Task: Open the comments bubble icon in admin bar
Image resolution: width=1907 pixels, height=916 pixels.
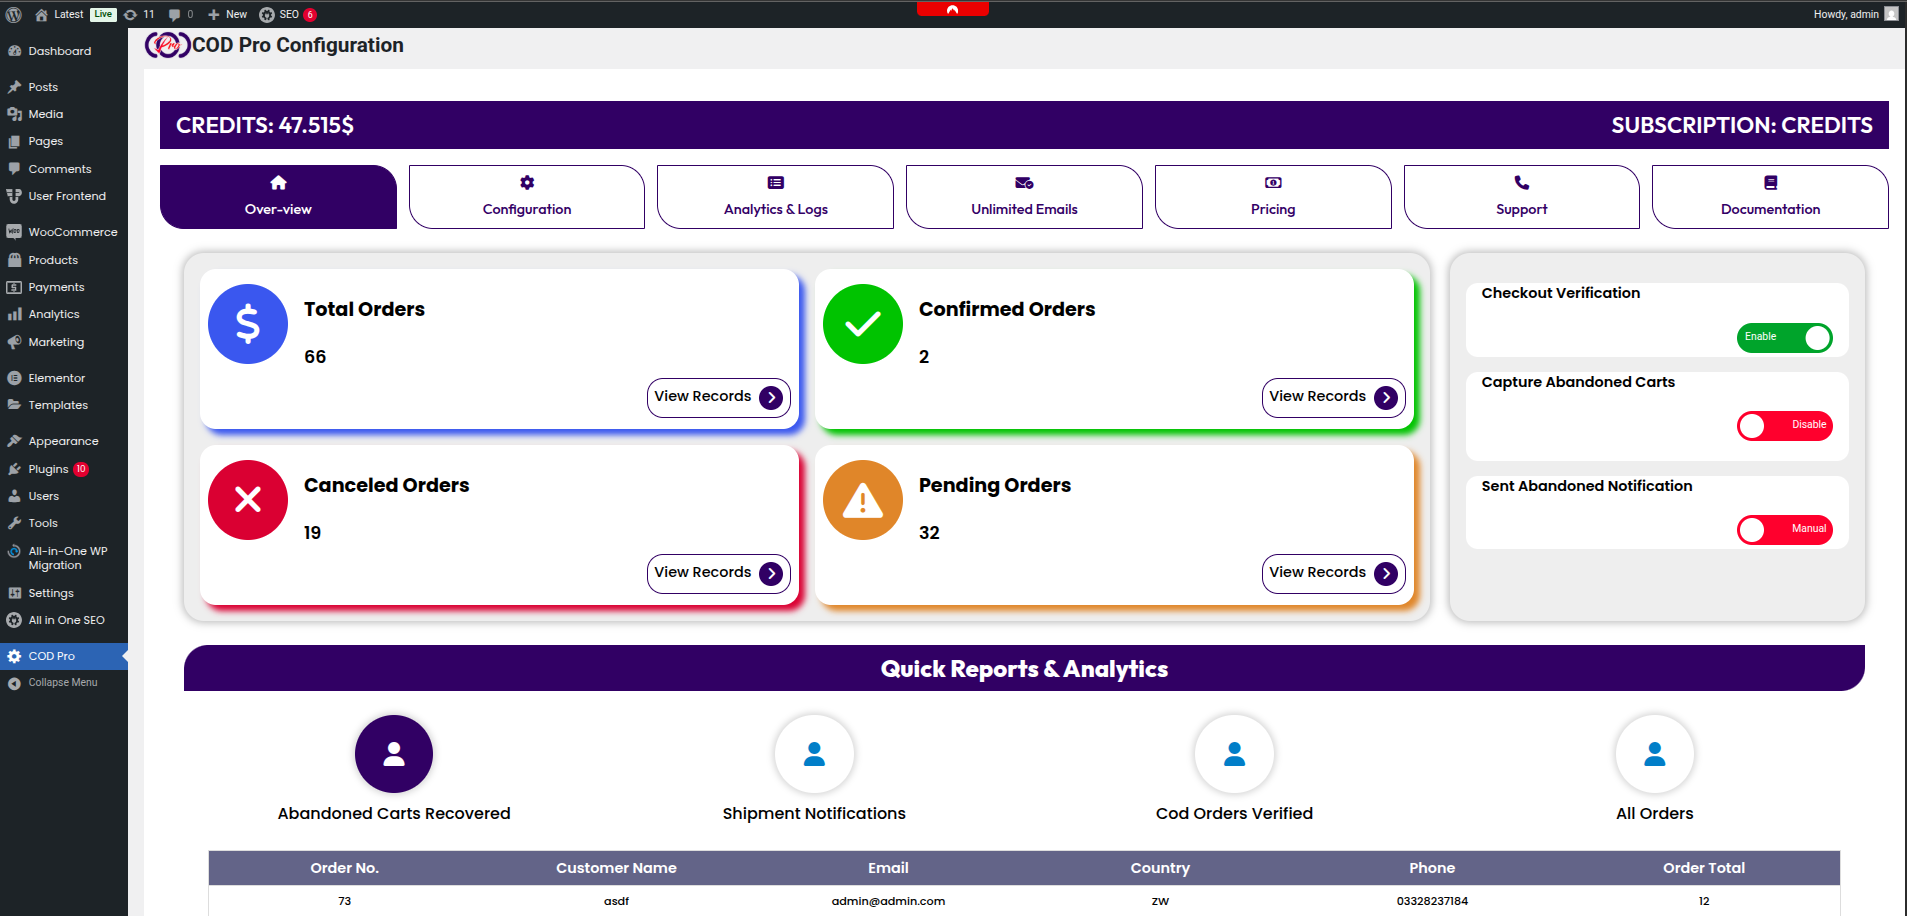Action: tap(175, 14)
